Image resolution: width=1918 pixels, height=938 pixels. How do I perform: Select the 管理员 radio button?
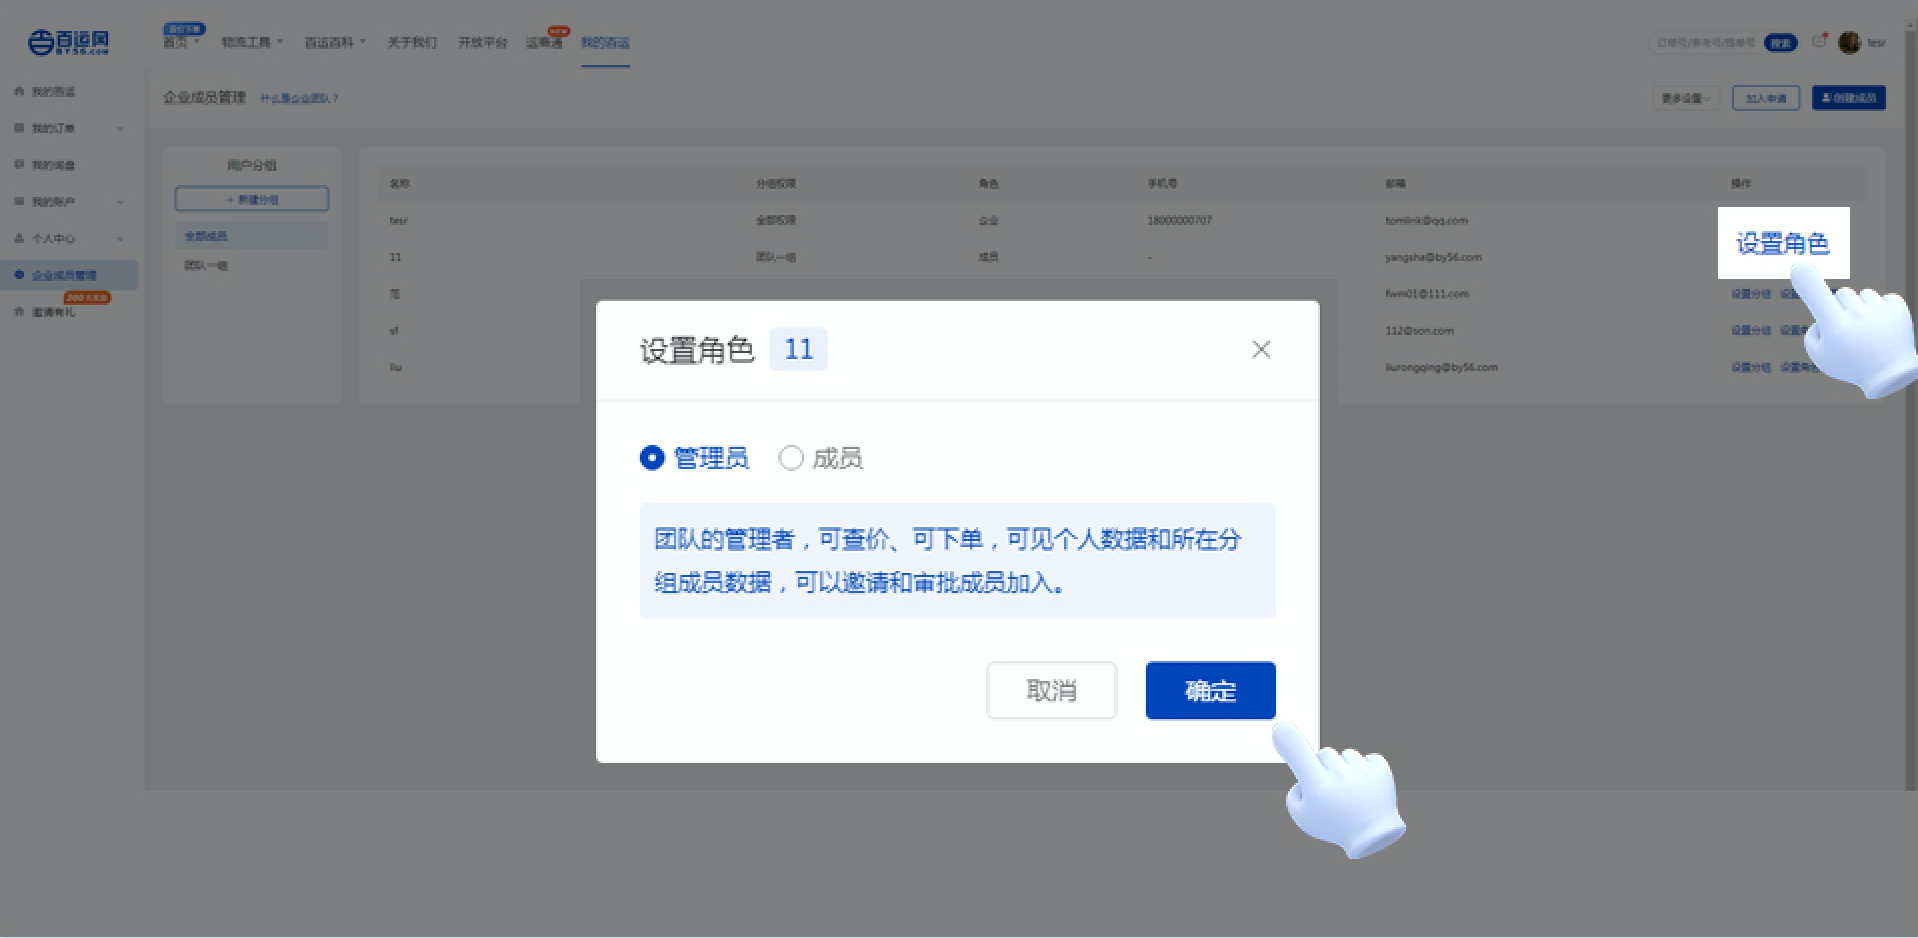pos(652,458)
